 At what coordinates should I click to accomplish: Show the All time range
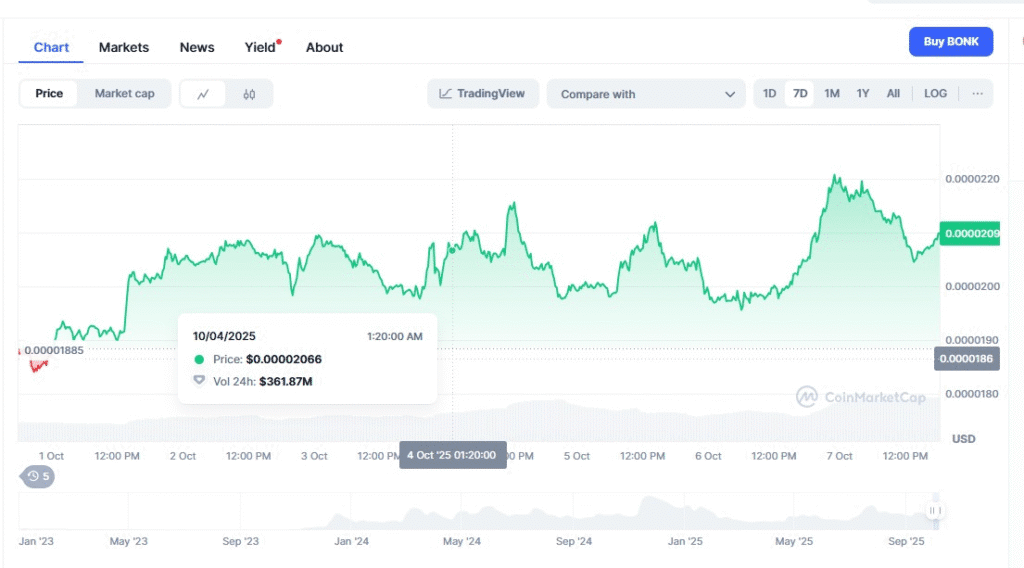(x=893, y=94)
